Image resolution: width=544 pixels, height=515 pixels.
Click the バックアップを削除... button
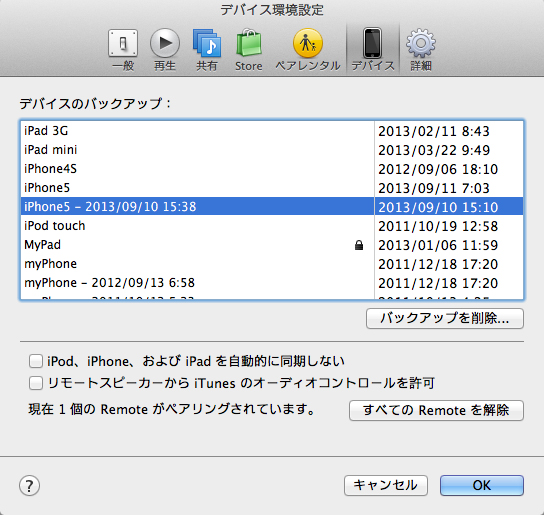click(445, 318)
